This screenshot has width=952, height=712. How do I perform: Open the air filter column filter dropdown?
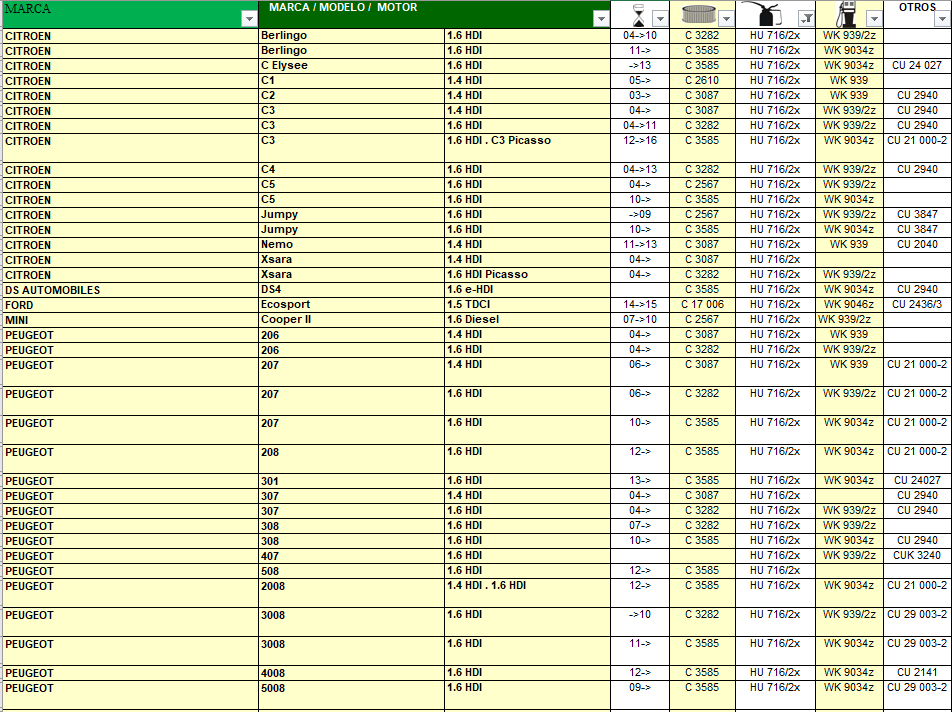pos(726,19)
